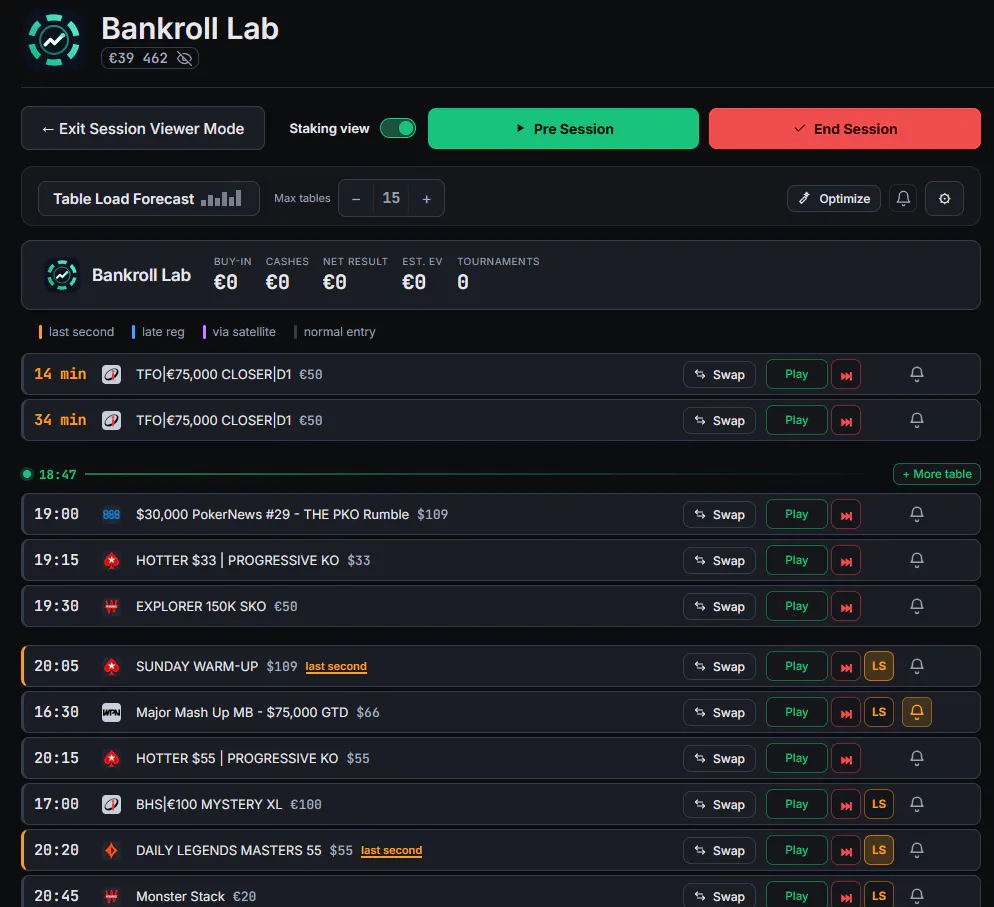Screen dimensions: 994x907
Task: Skip the SUNDAY WARM-UP tournament
Action: click(846, 667)
